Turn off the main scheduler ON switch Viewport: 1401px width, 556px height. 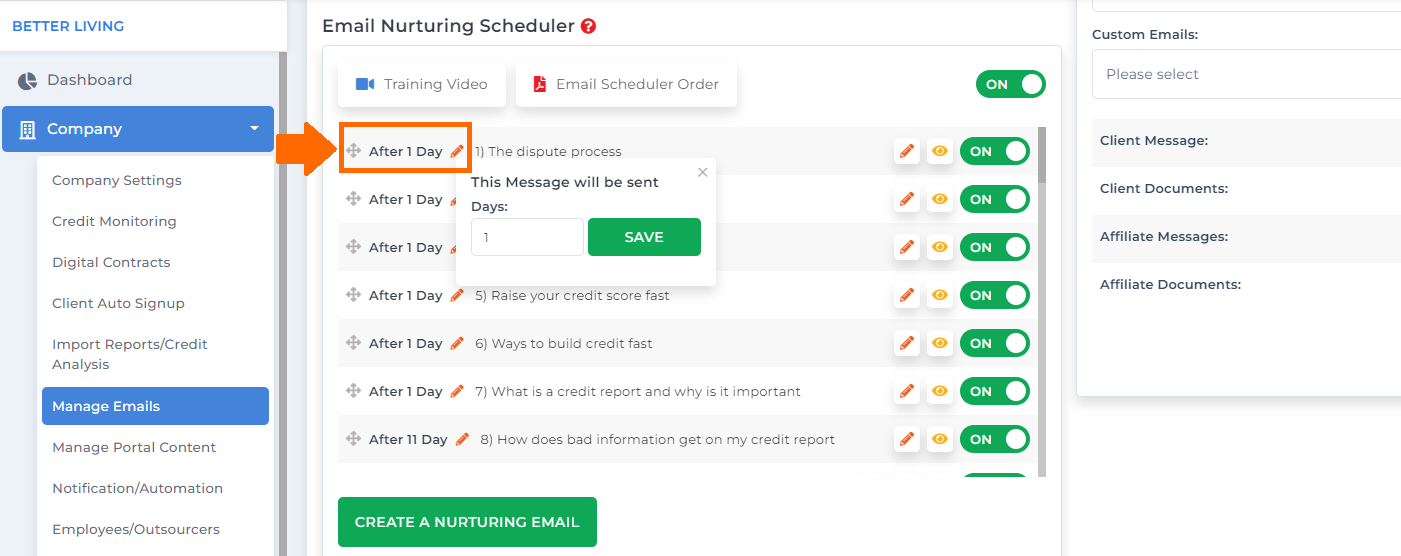pos(1010,84)
